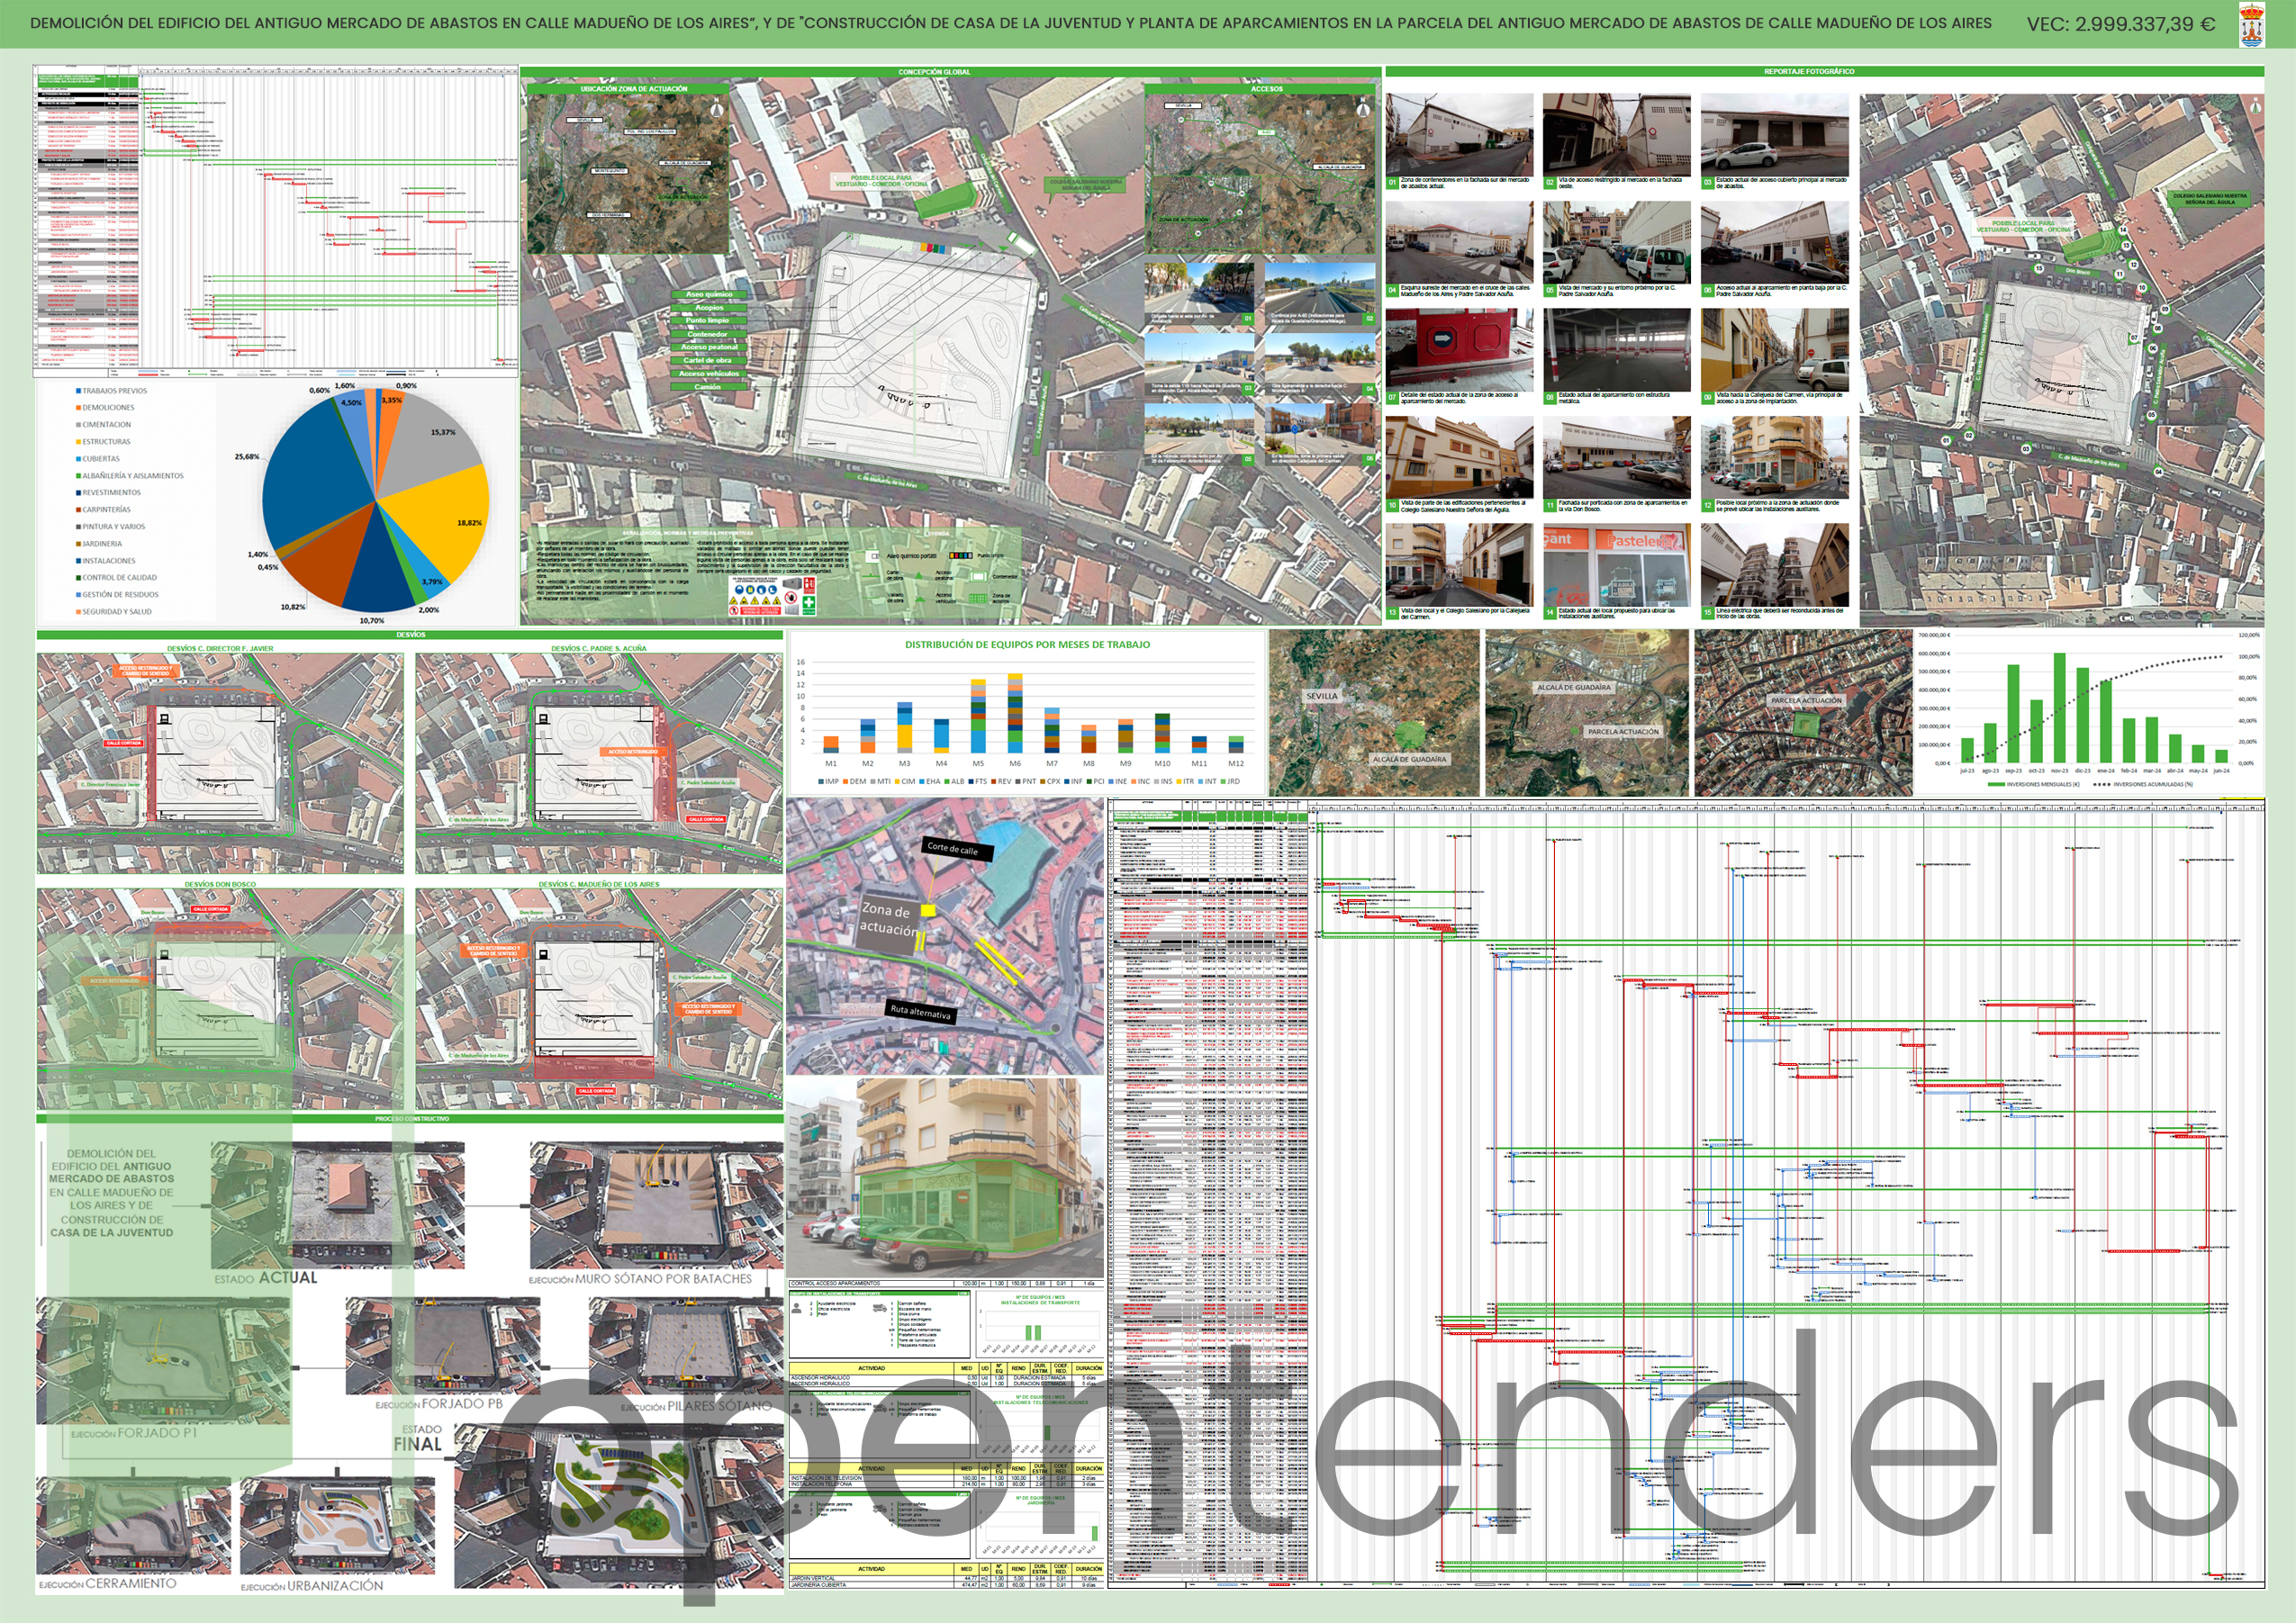Click the 'Zona de actuación' map label
The image size is (2296, 1623).
pos(888,919)
